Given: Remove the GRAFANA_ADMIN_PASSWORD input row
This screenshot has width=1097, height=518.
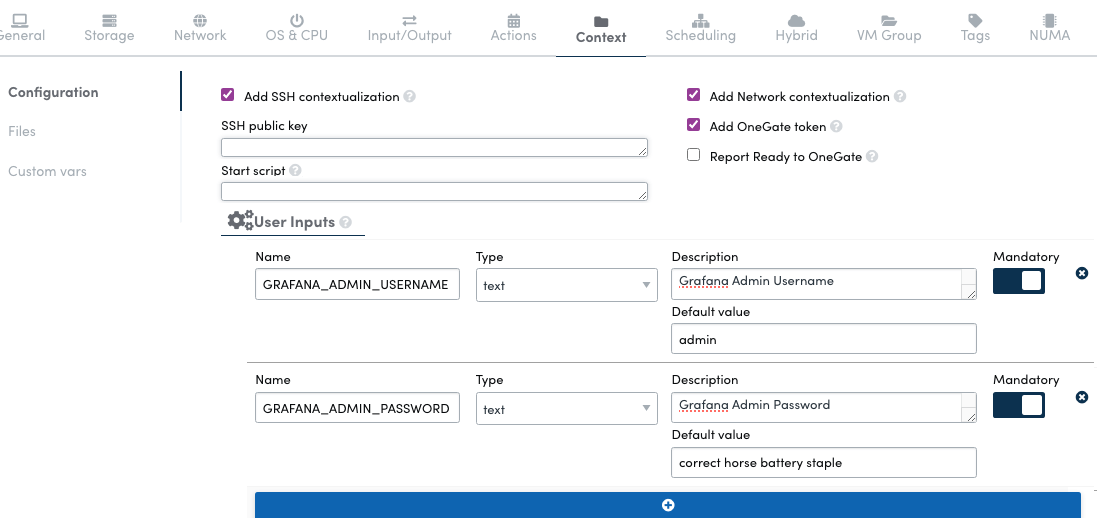Looking at the screenshot, I should point(1081,397).
